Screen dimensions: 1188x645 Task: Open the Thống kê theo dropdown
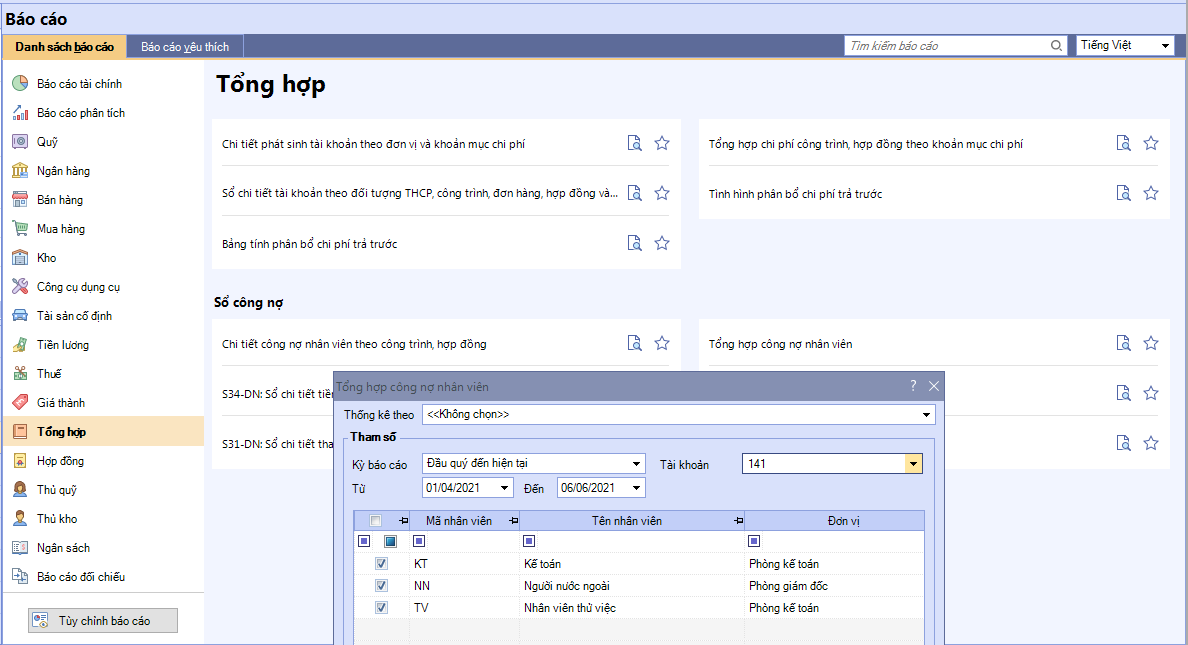[926, 415]
